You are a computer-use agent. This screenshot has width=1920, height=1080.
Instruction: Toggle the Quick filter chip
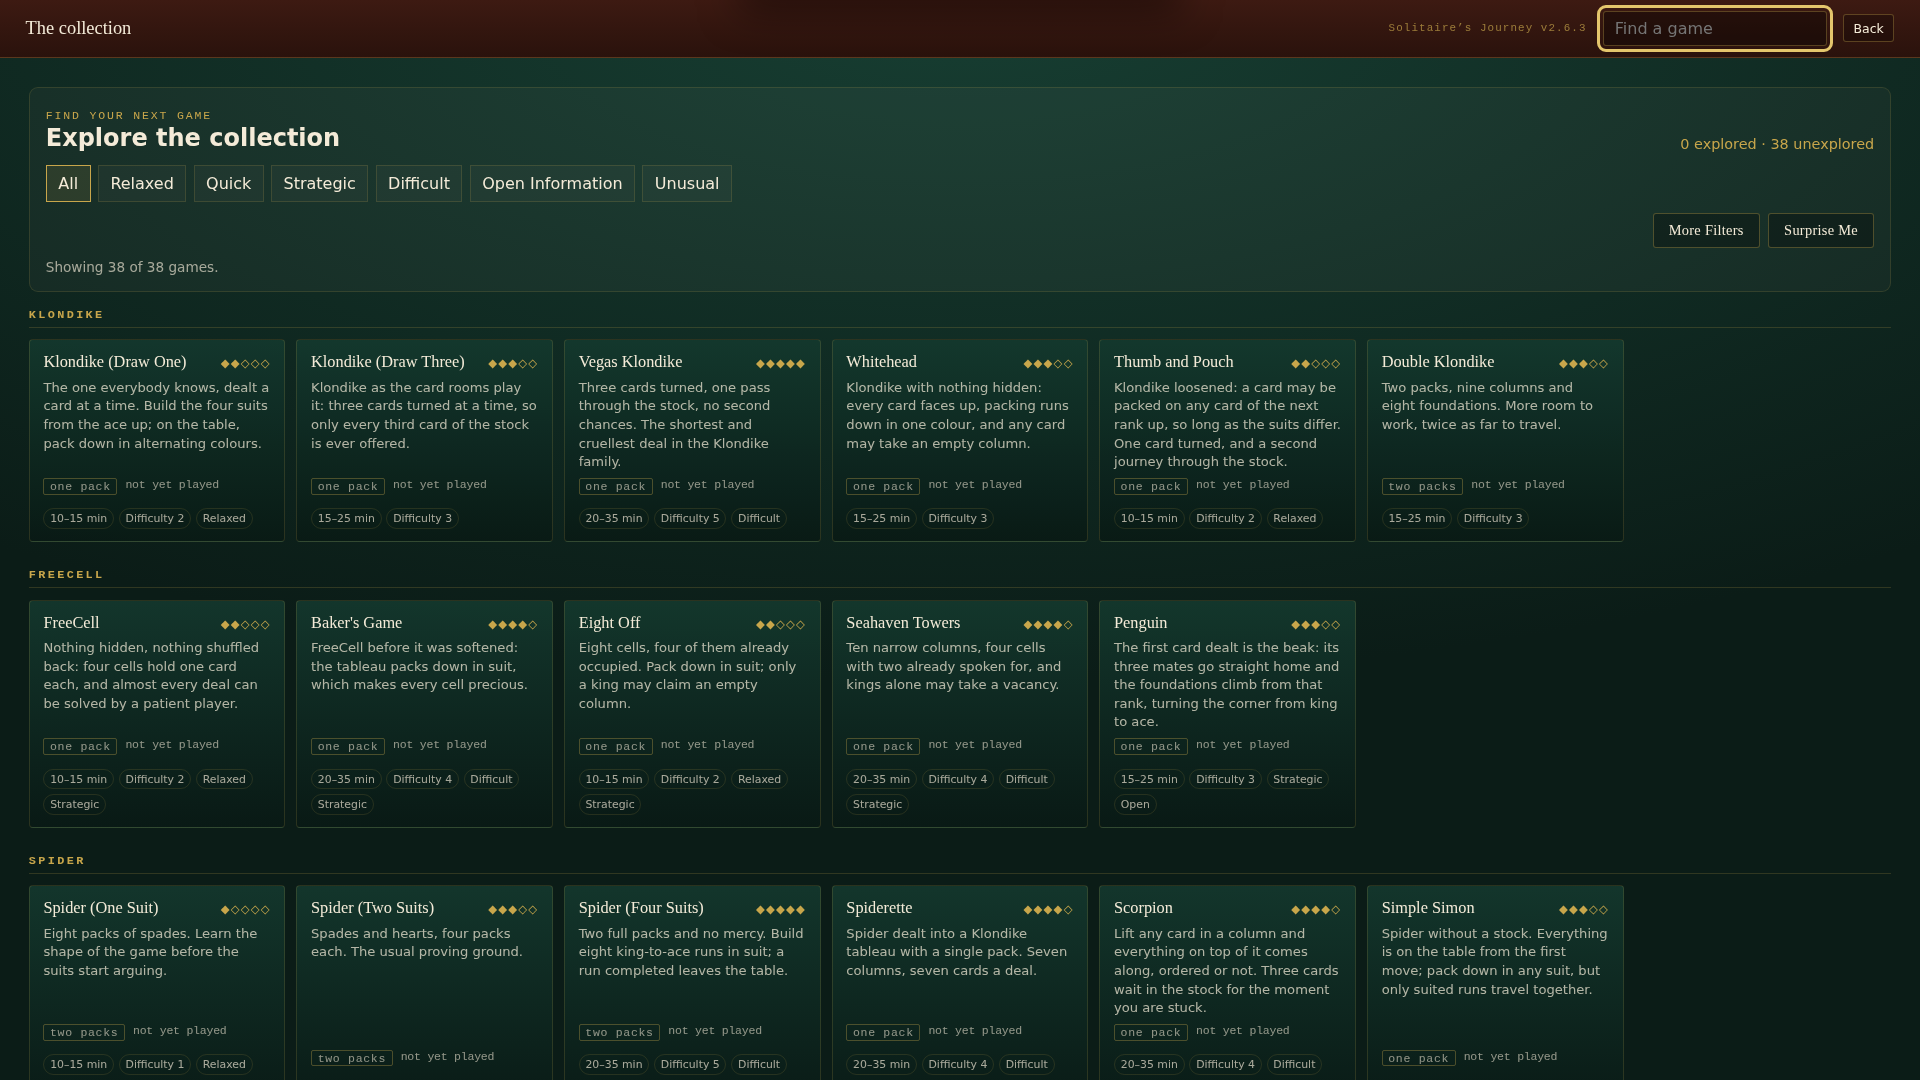[229, 184]
